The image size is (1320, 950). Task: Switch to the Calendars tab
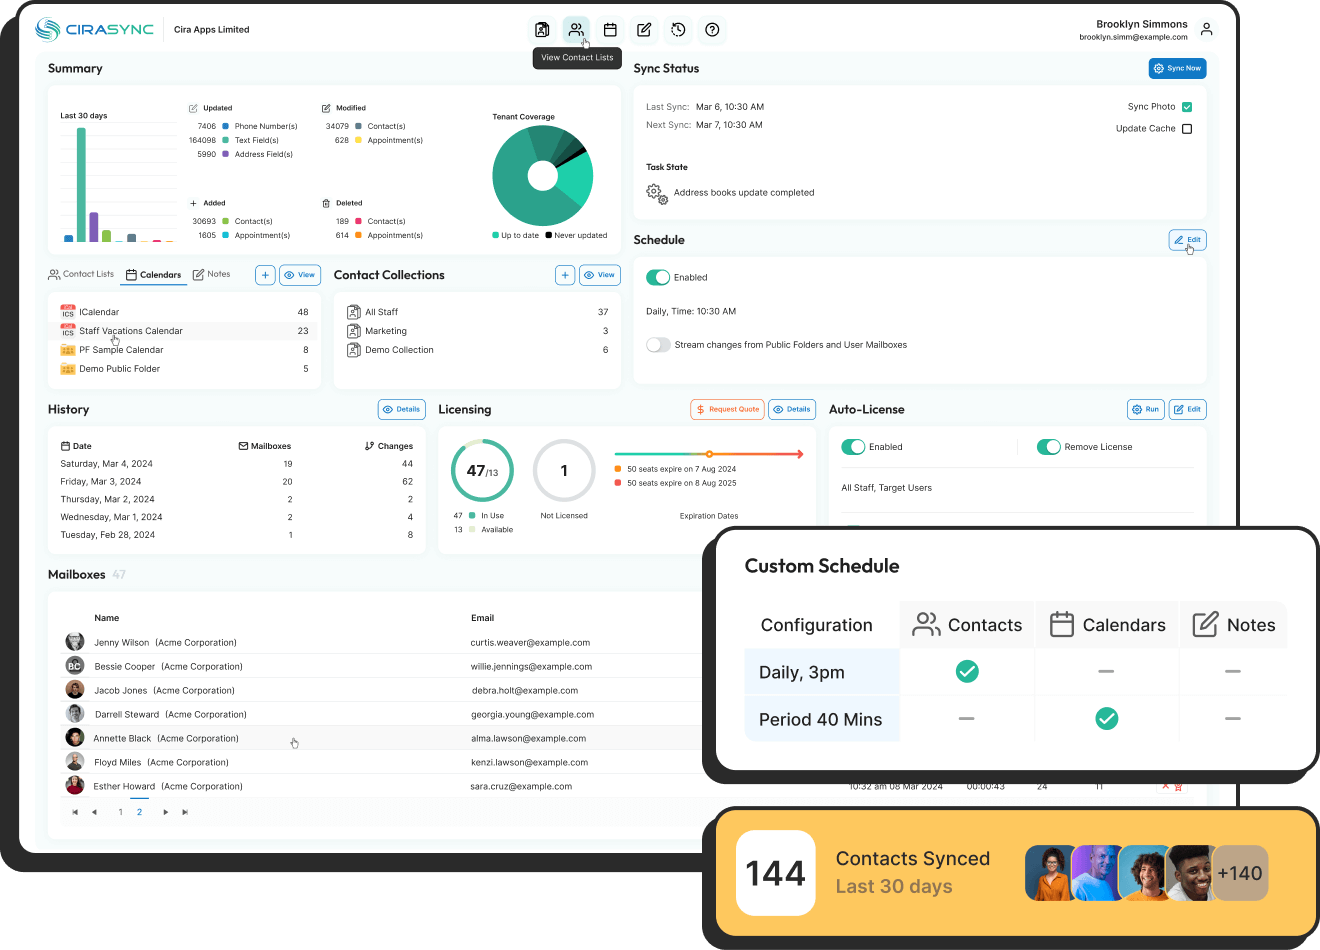[x=155, y=274]
